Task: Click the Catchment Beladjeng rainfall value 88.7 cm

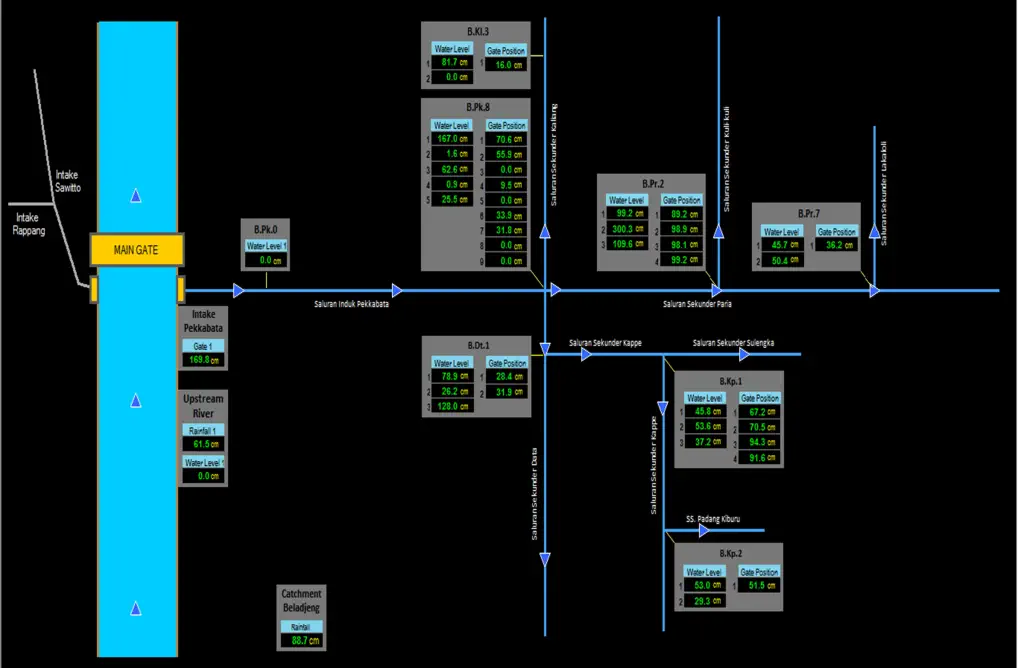Action: 301,641
